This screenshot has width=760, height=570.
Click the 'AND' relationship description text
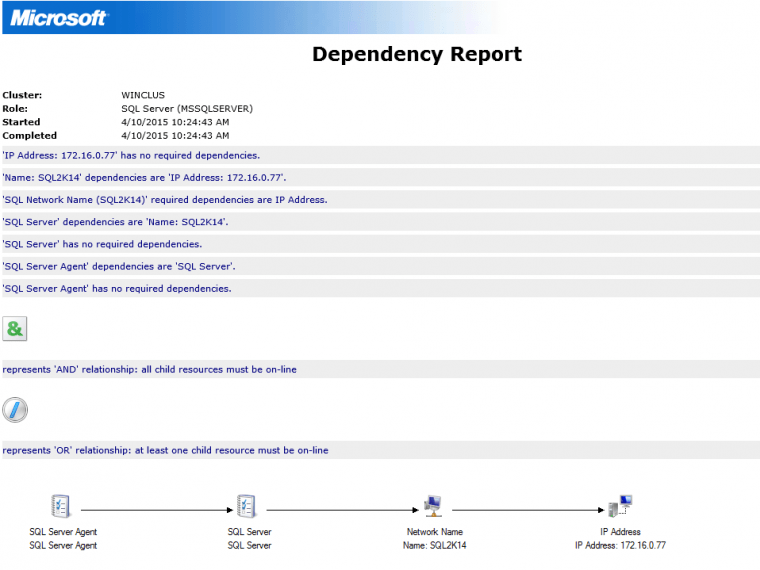pos(149,369)
